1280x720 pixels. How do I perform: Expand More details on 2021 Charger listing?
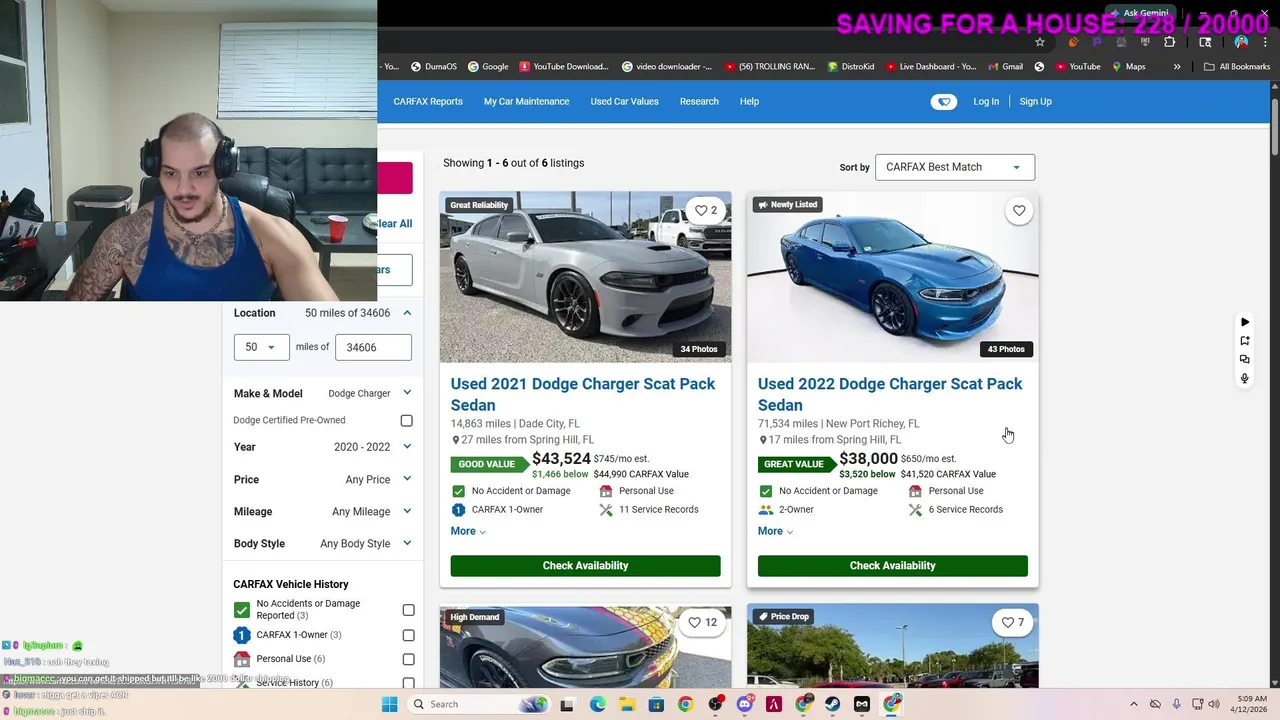click(468, 531)
